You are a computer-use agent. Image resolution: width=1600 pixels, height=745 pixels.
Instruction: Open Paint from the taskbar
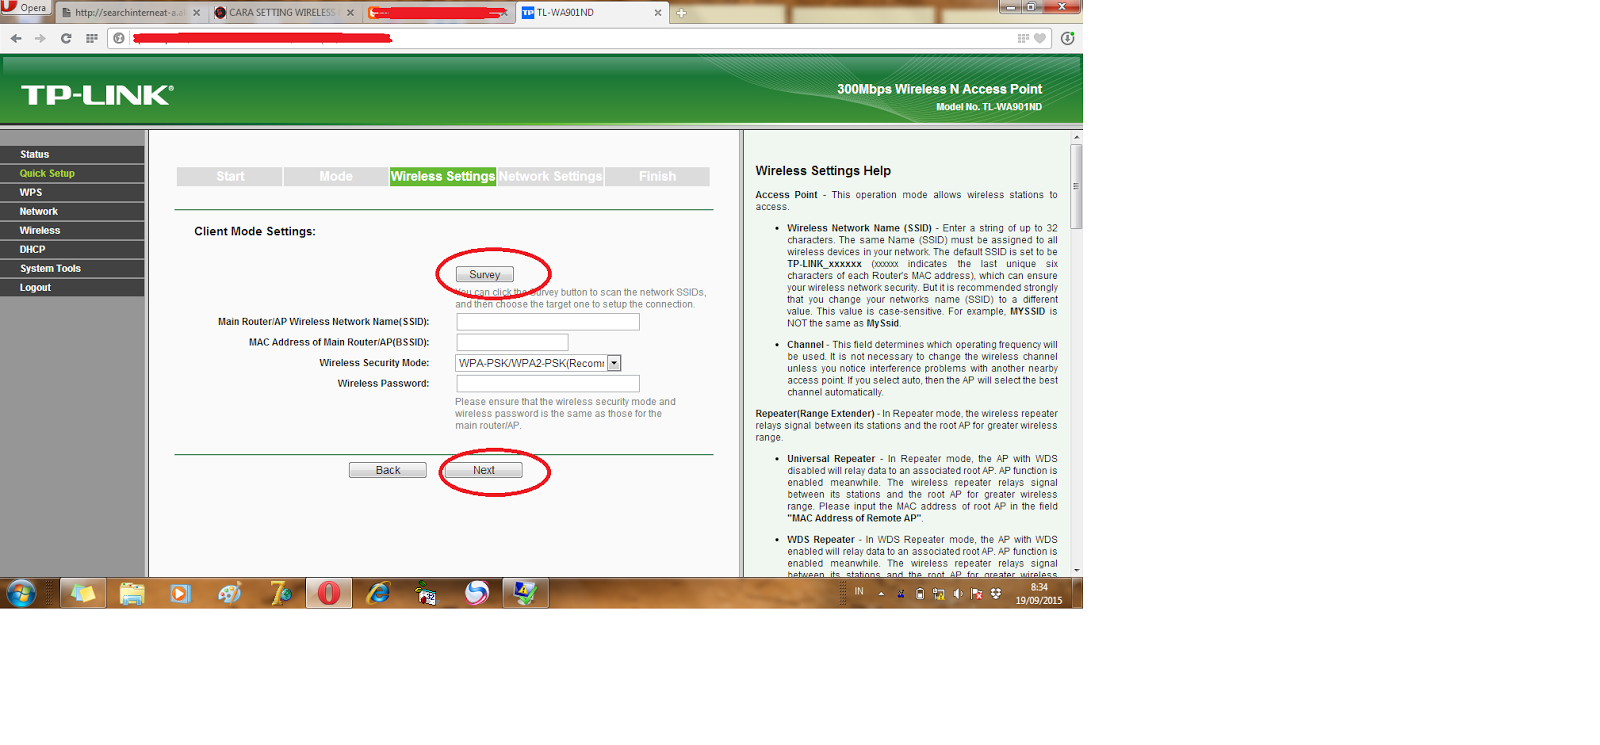230,593
